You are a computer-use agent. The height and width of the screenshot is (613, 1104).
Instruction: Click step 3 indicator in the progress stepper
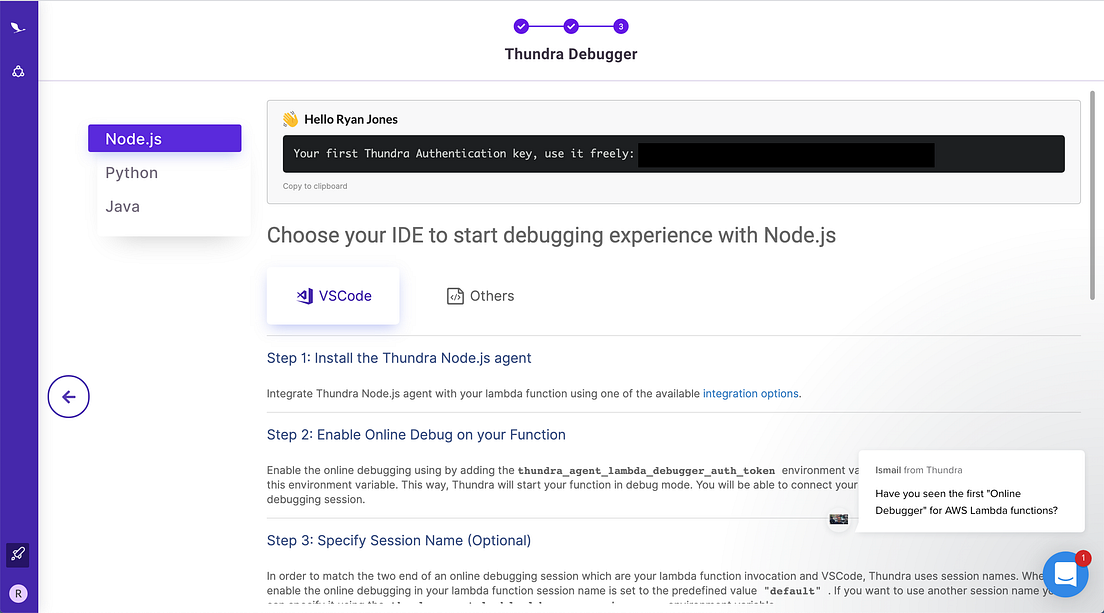coord(621,26)
